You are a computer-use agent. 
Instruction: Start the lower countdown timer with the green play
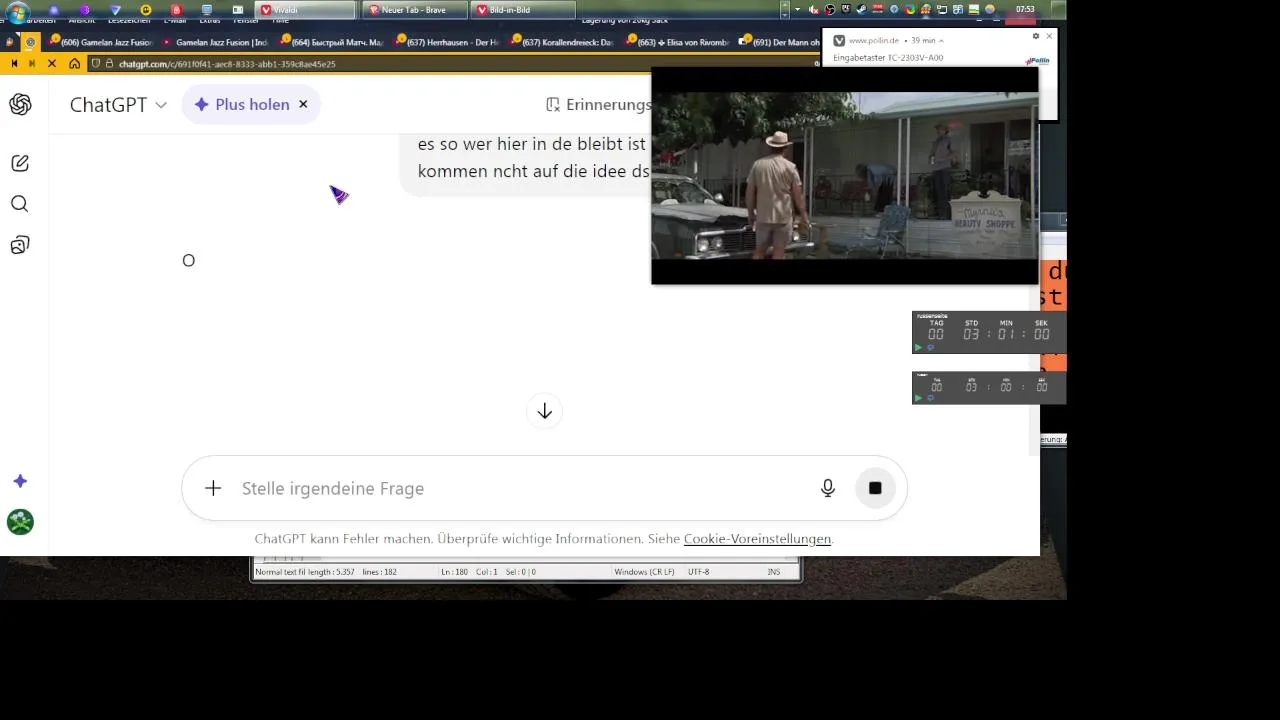919,398
